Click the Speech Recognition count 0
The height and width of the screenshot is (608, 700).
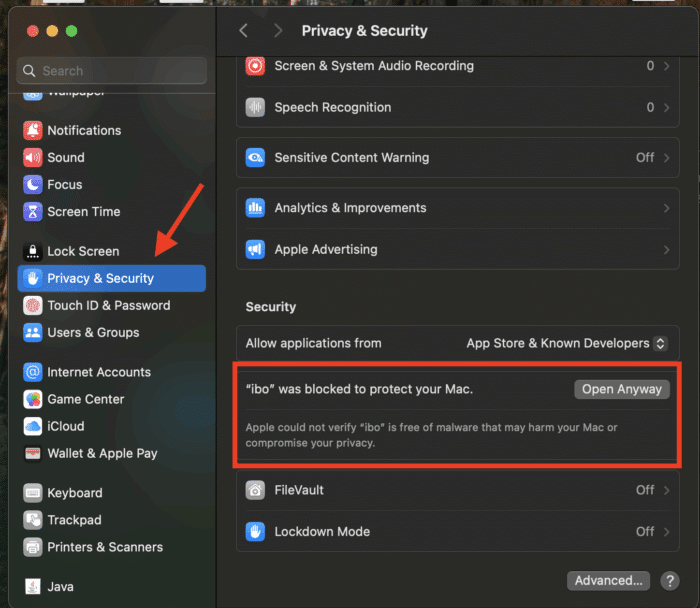point(650,108)
